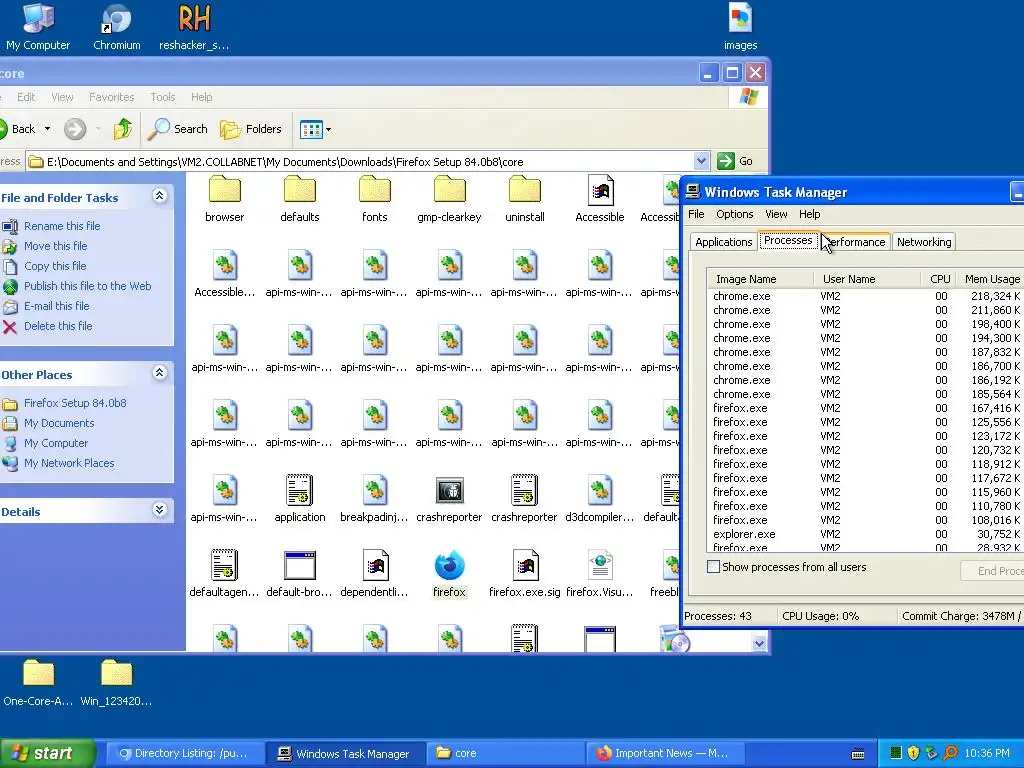Sort processes by Image Name column
Viewport: 1024px width, 768px height.
(x=760, y=279)
